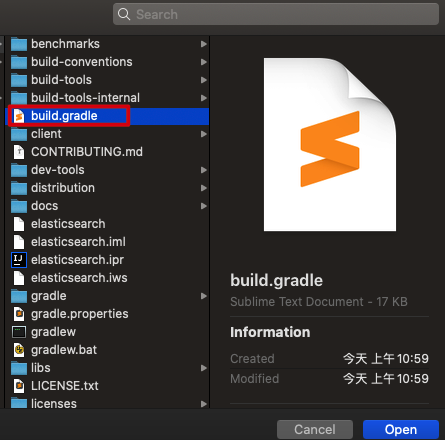The image size is (445, 440).
Task: Click the docs folder icon
Action: 19,206
